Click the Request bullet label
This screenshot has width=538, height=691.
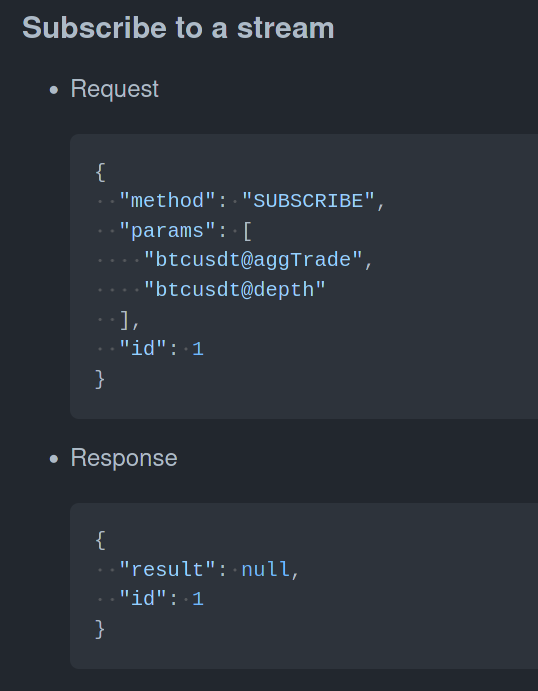pos(115,89)
